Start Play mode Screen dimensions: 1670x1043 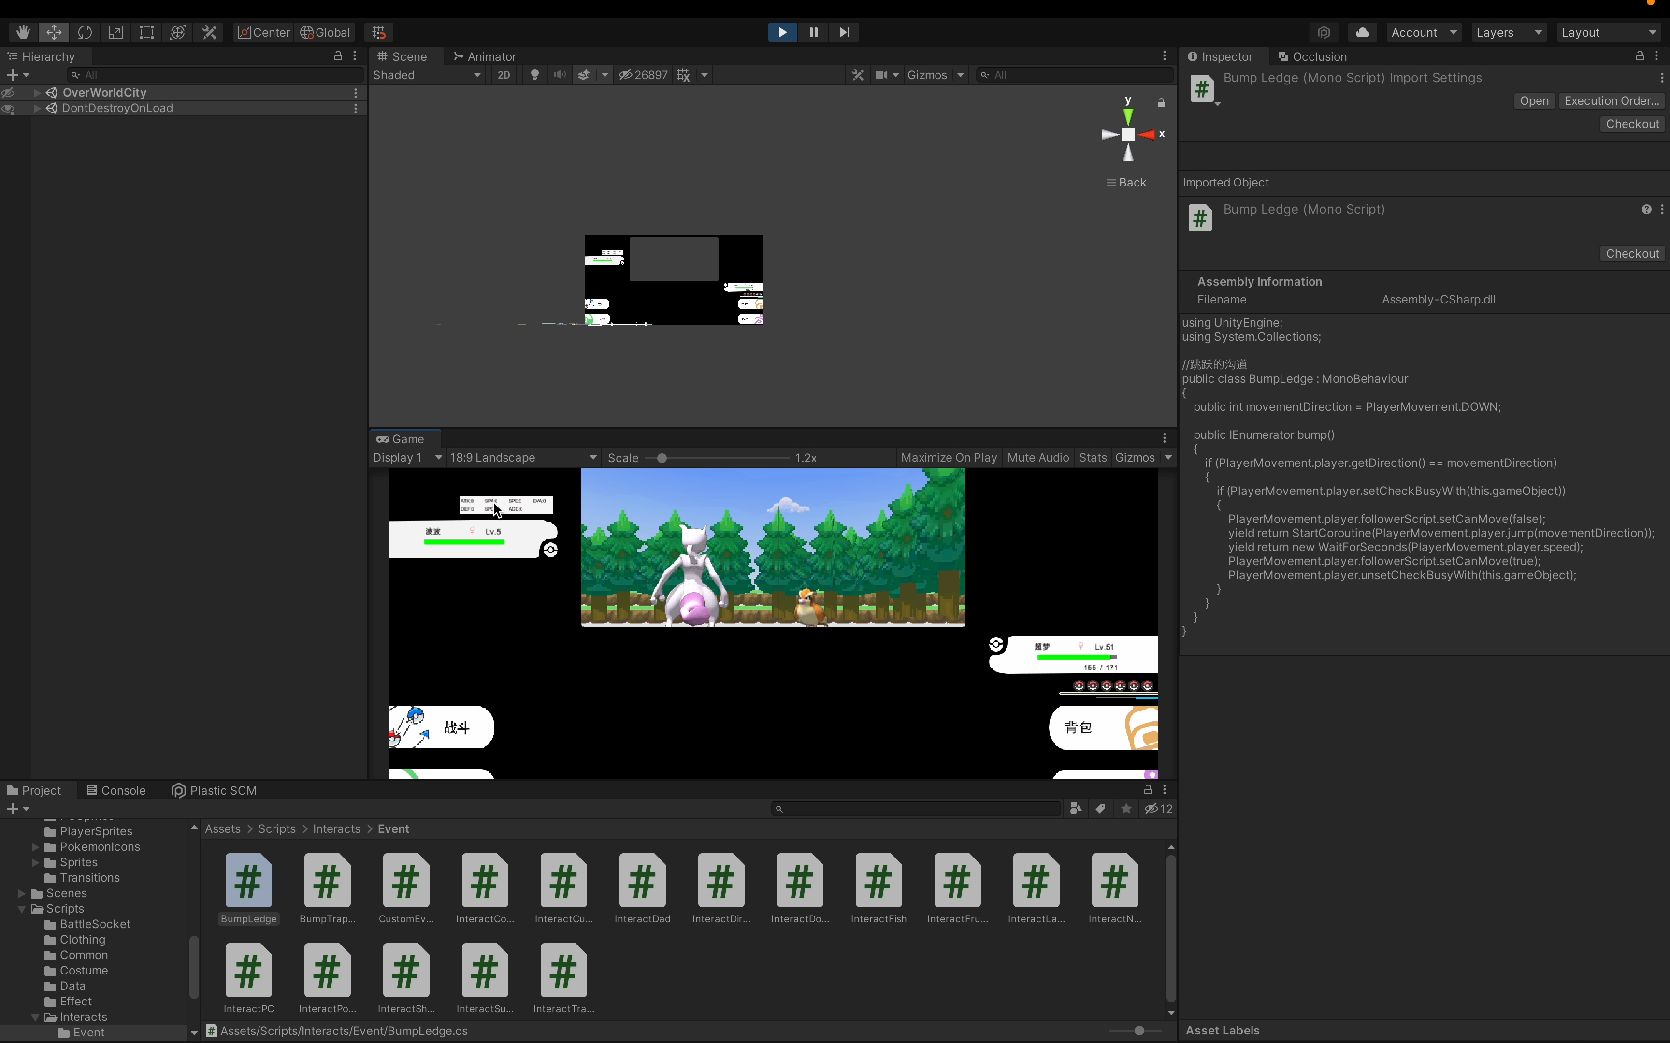[782, 32]
